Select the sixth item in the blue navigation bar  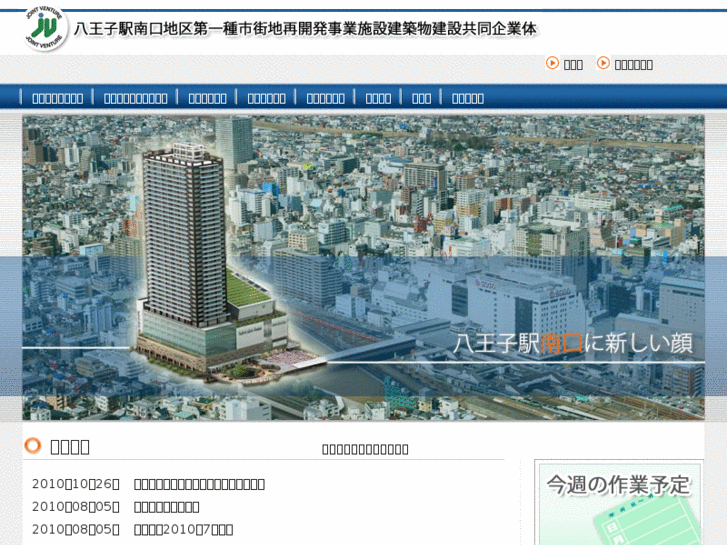378,98
